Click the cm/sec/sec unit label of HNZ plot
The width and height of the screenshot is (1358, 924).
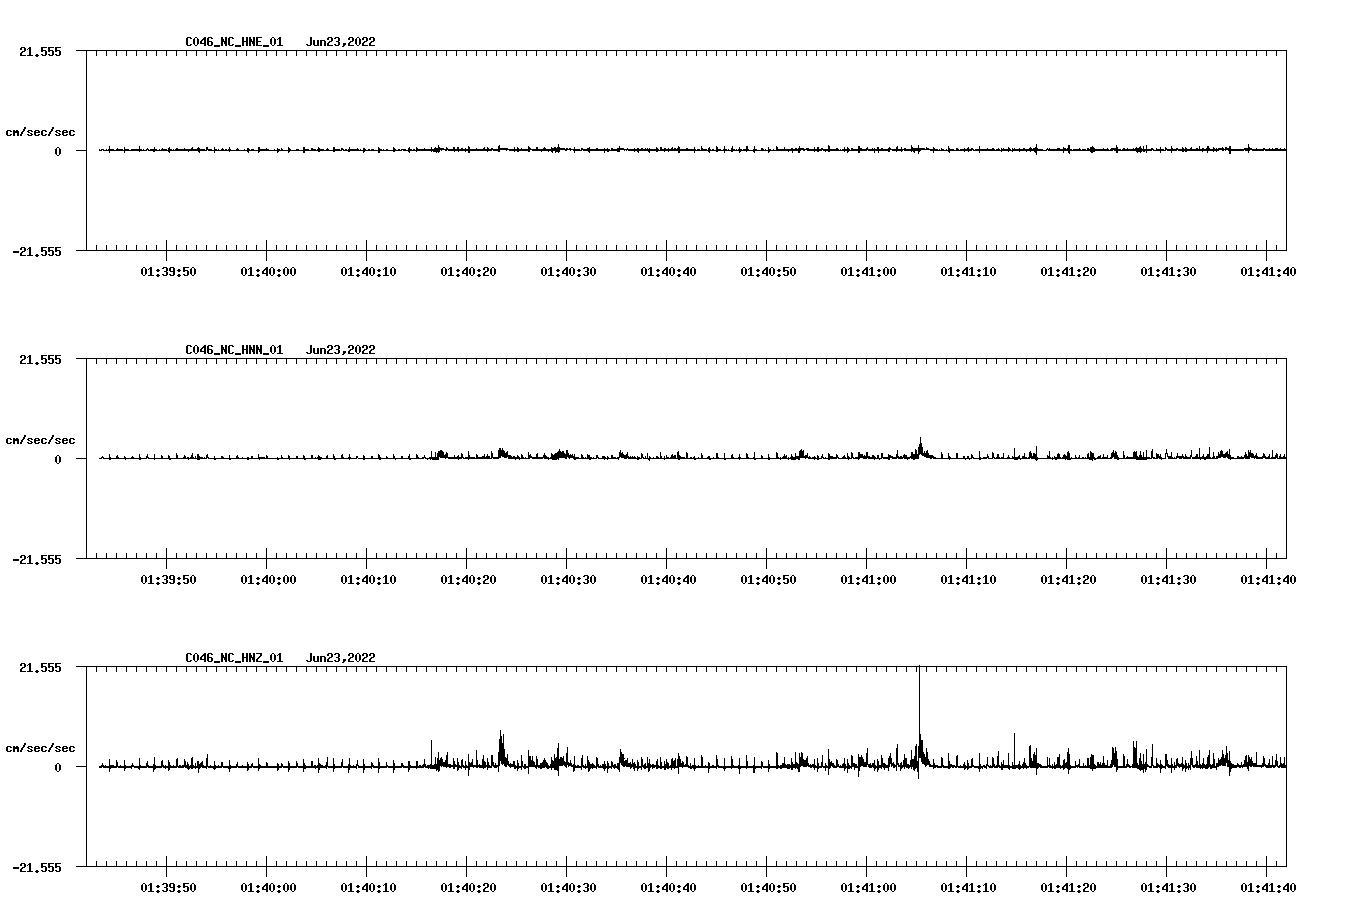point(40,748)
